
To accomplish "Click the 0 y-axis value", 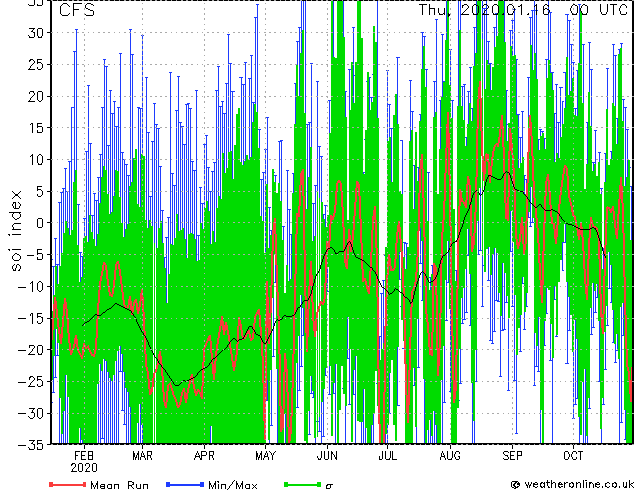I will coord(40,223).
